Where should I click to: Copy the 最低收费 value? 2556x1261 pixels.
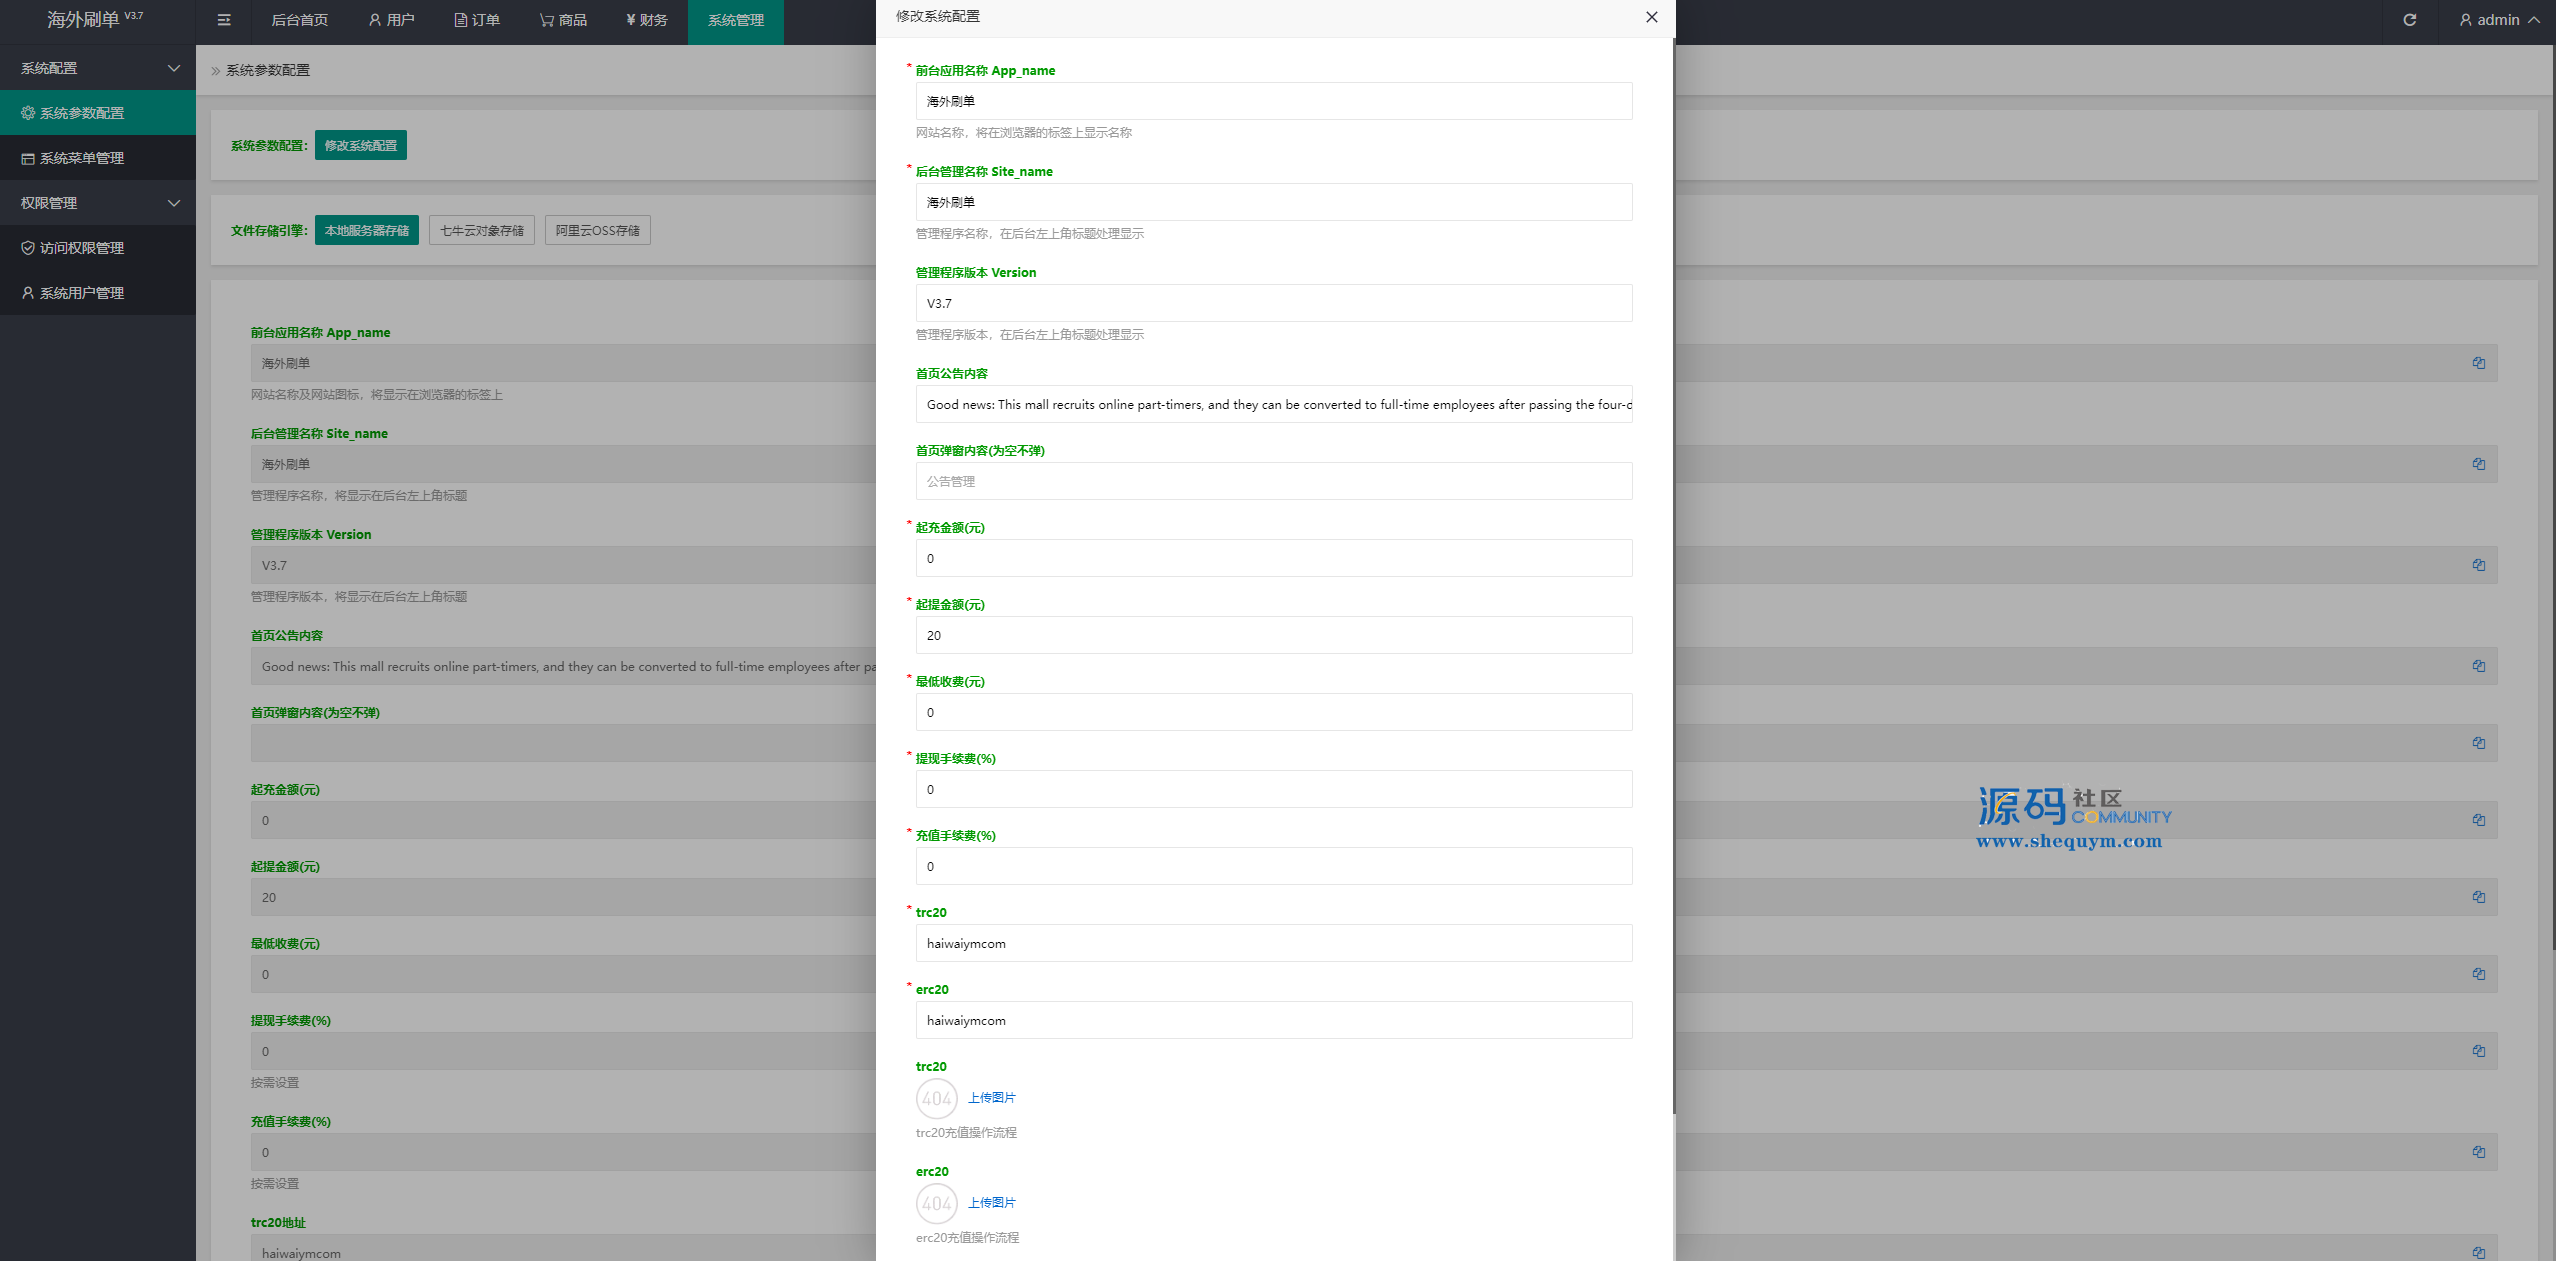click(x=2479, y=974)
